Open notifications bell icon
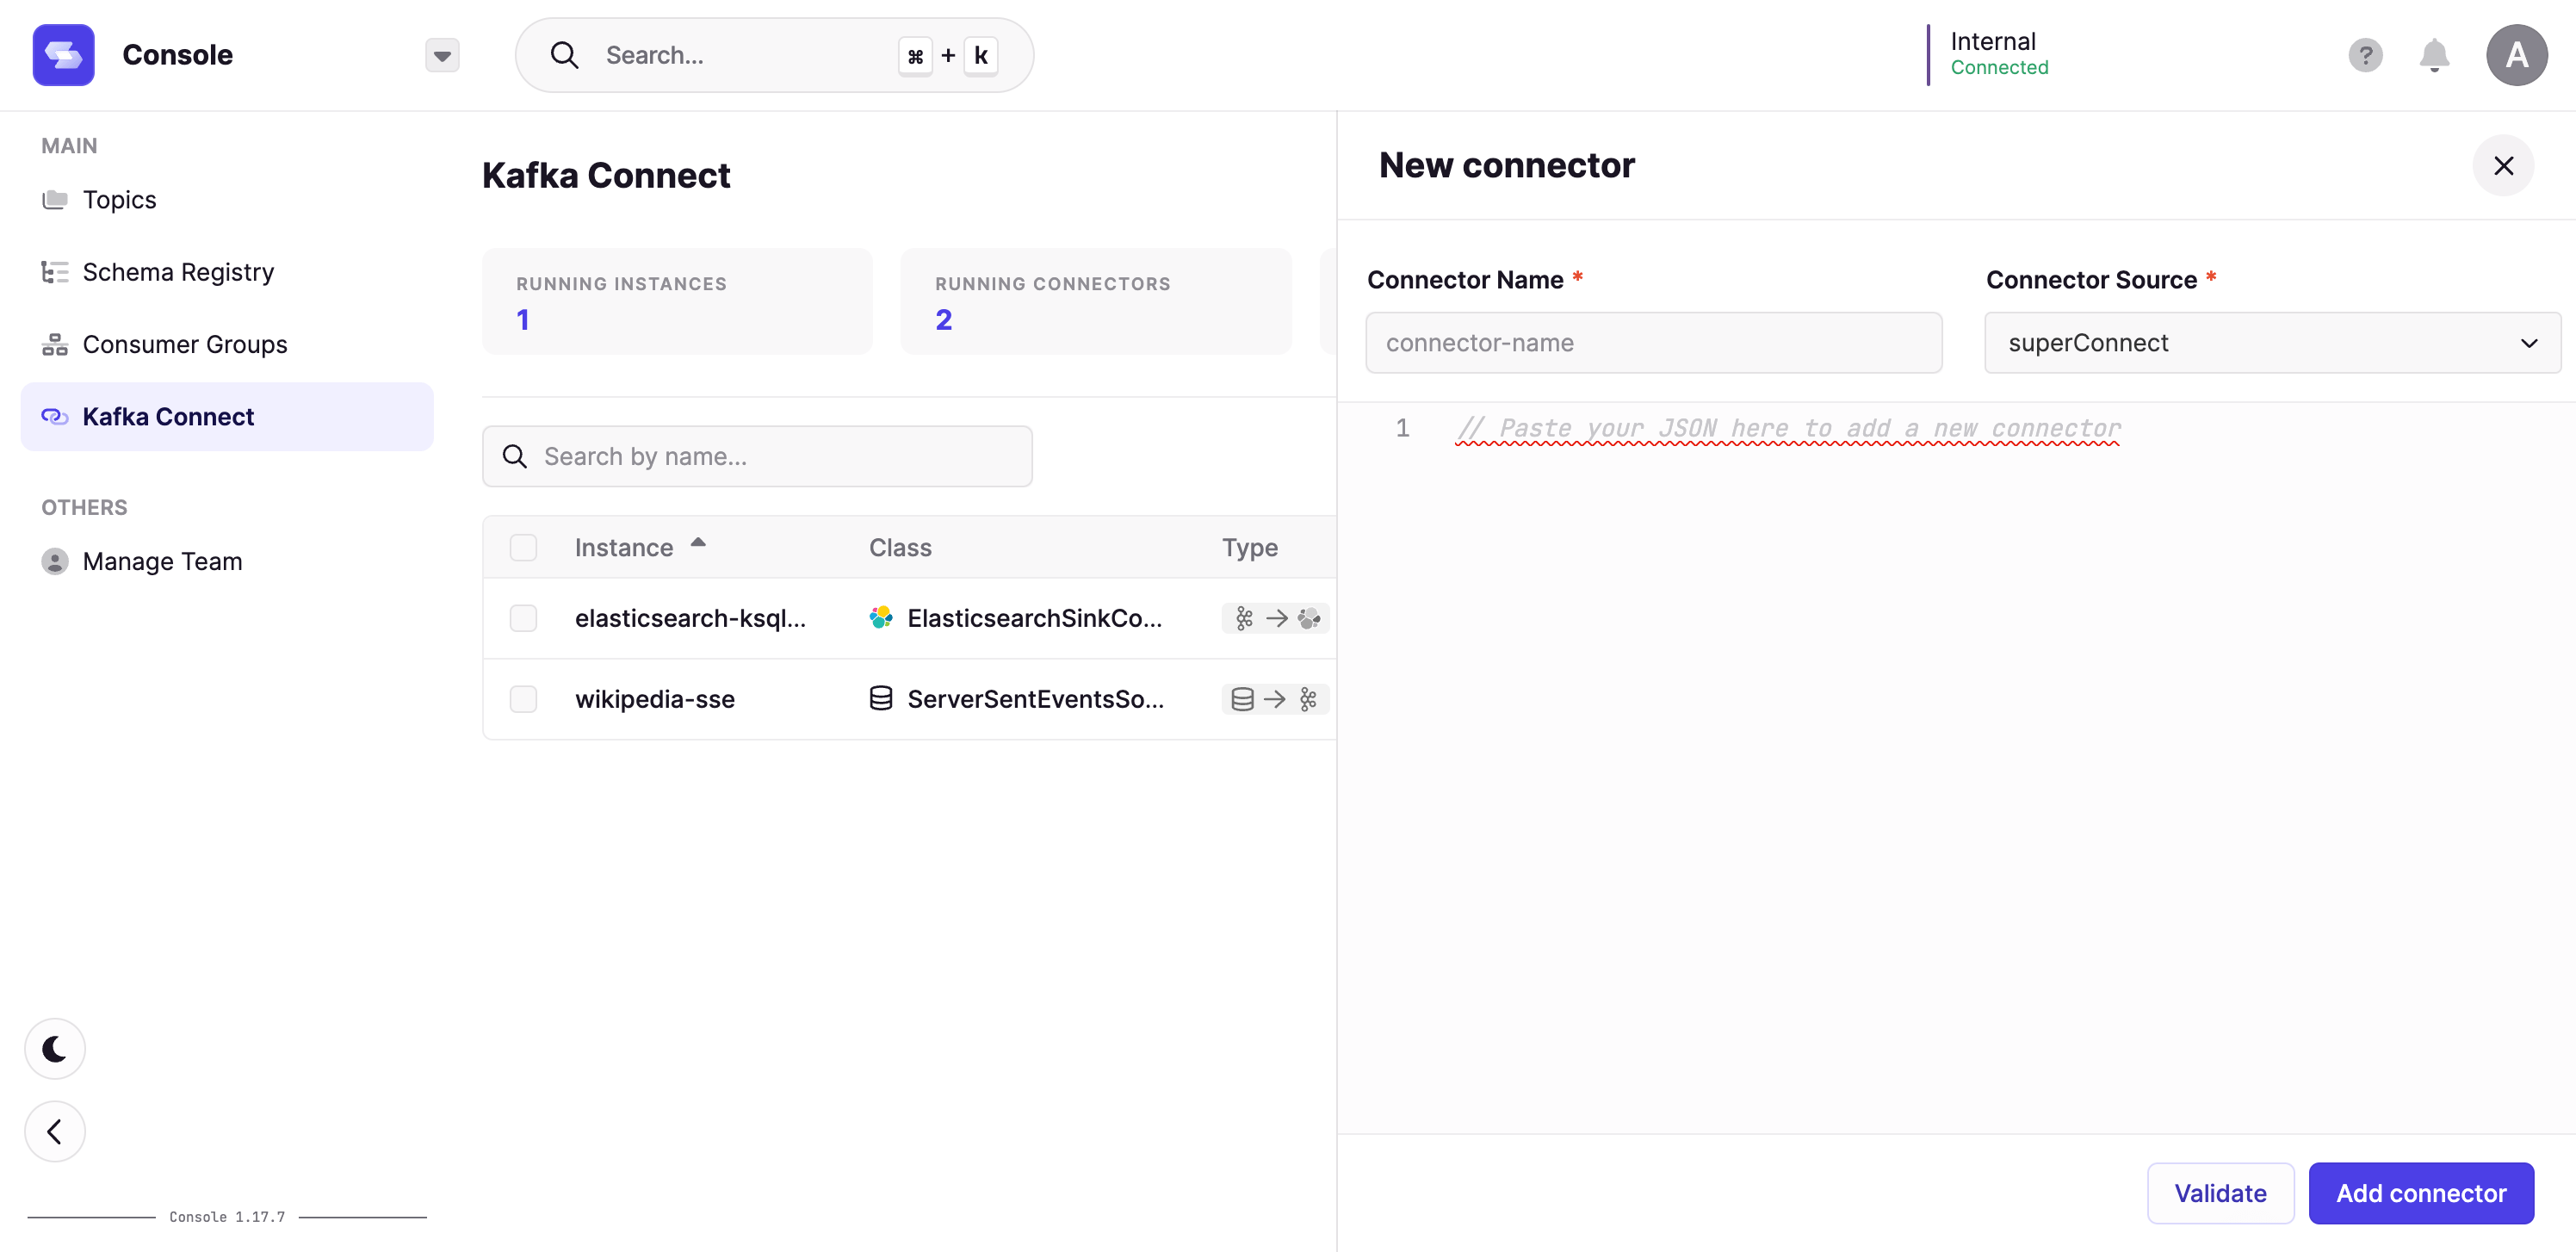The height and width of the screenshot is (1252, 2576). (x=2433, y=55)
